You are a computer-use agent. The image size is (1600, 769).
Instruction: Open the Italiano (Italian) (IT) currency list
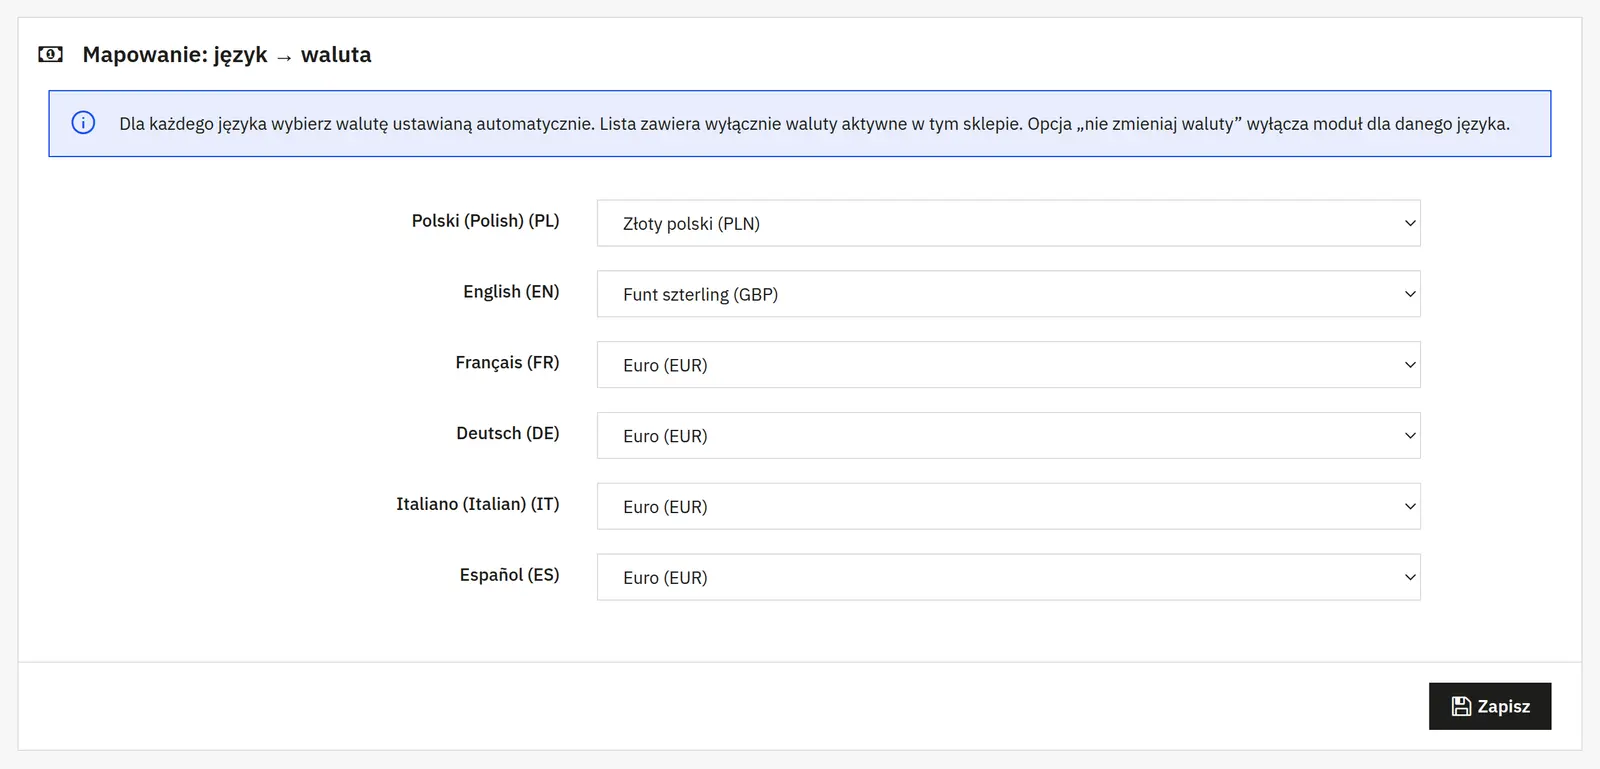coord(1008,507)
